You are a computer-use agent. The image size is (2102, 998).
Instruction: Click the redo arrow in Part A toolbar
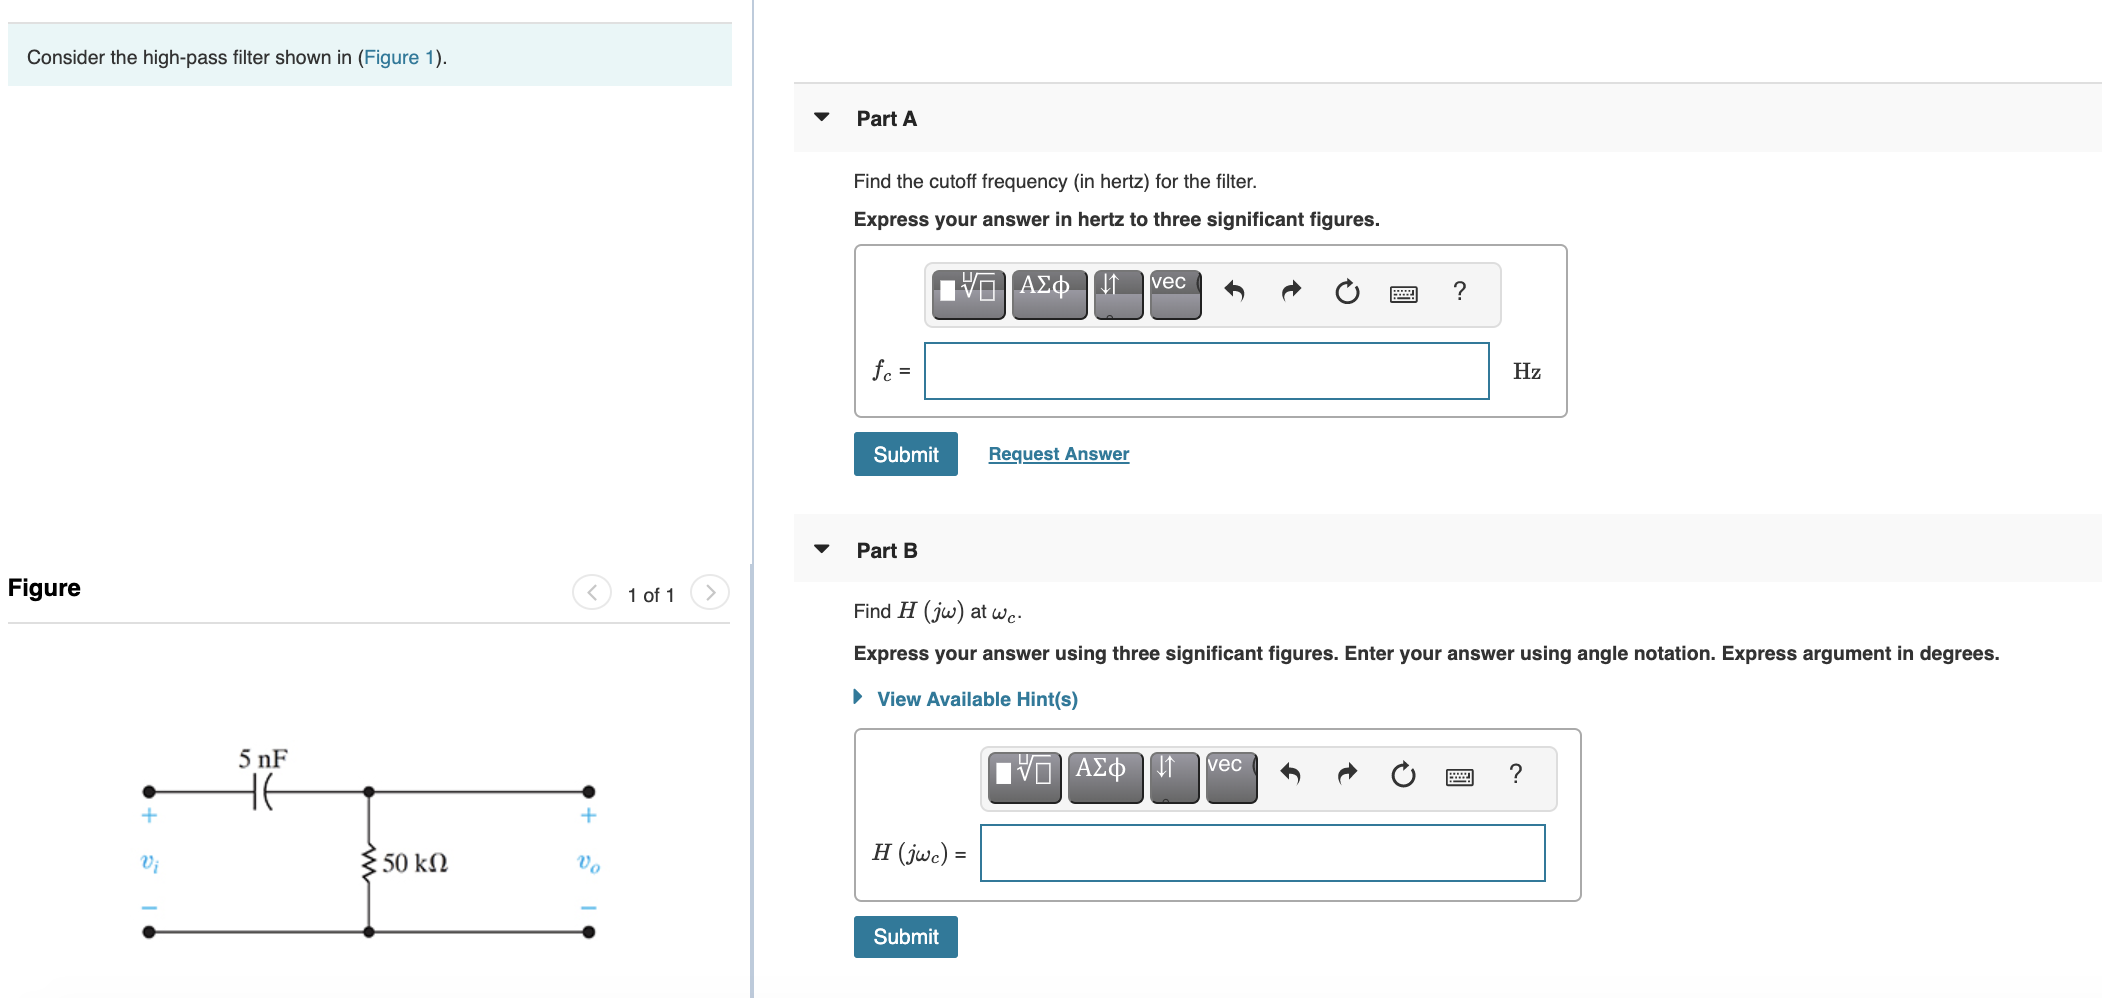coord(1291,292)
